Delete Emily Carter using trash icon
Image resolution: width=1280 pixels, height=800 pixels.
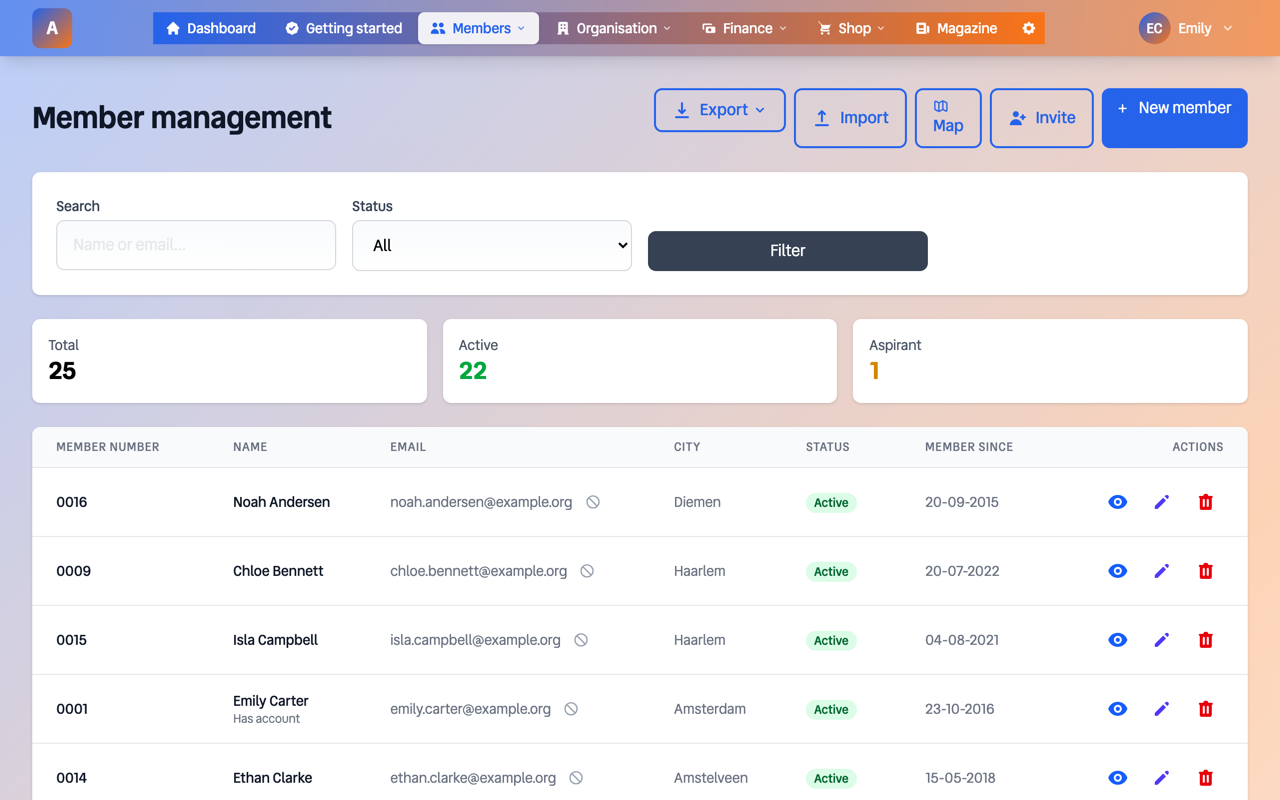(x=1206, y=709)
